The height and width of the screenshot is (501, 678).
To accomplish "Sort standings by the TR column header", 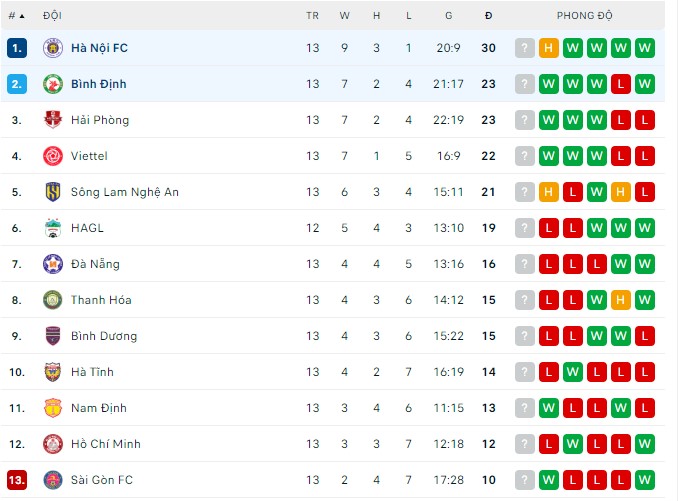I will [313, 16].
